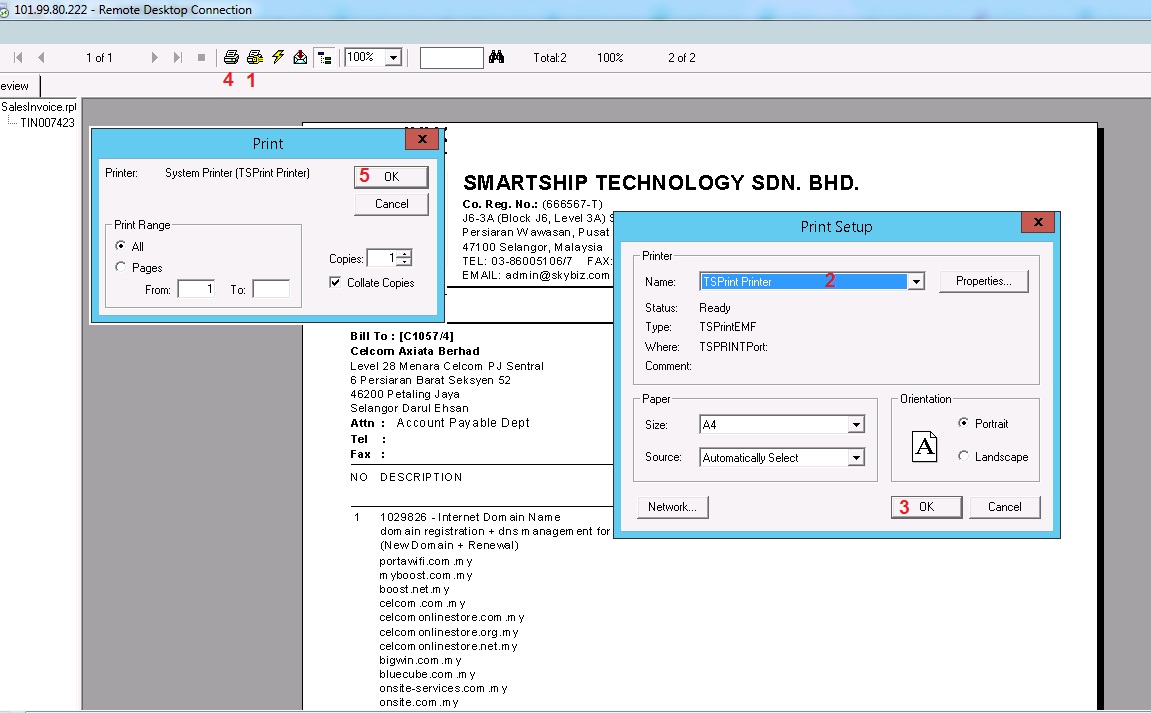Open Printer Setup from the toolbar icon
The width and height of the screenshot is (1151, 713).
coord(255,58)
